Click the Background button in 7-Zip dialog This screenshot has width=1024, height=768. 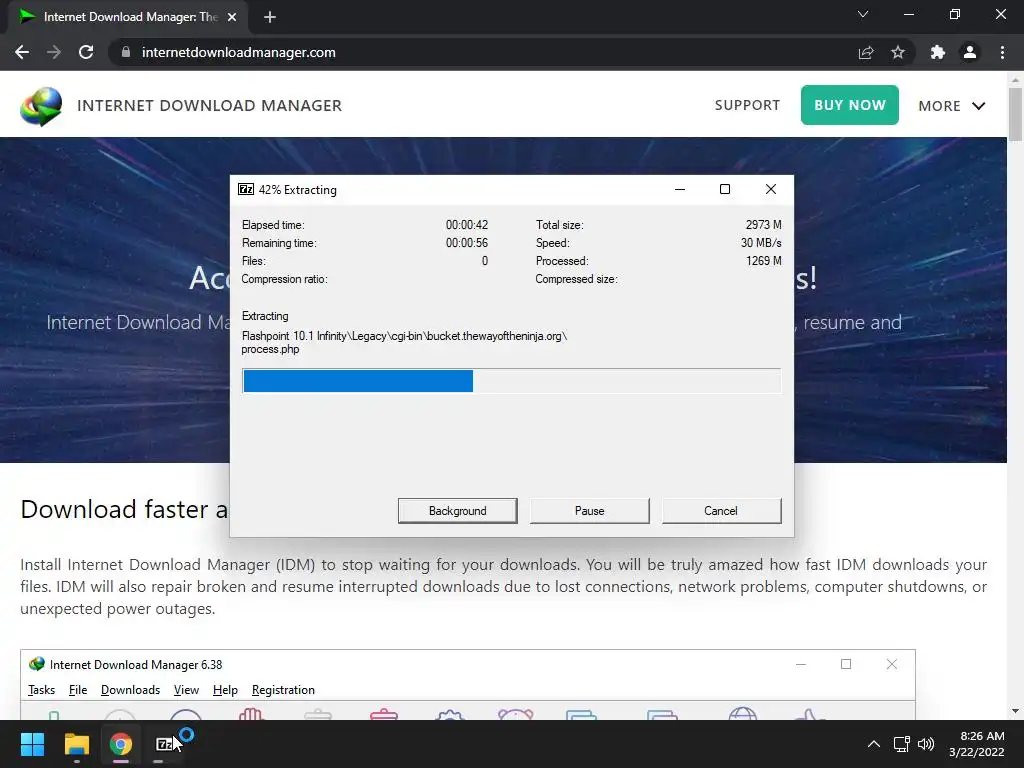457,511
